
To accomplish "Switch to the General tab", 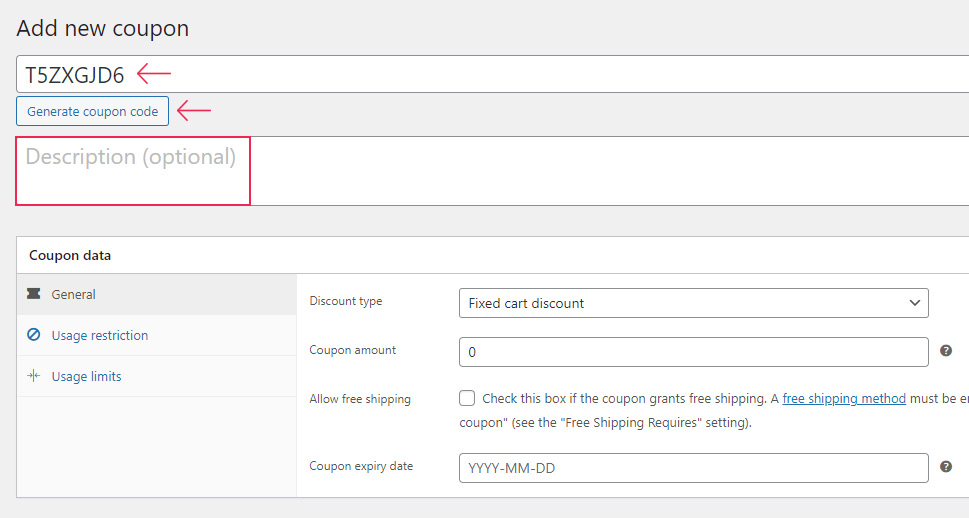I will click(x=74, y=295).
